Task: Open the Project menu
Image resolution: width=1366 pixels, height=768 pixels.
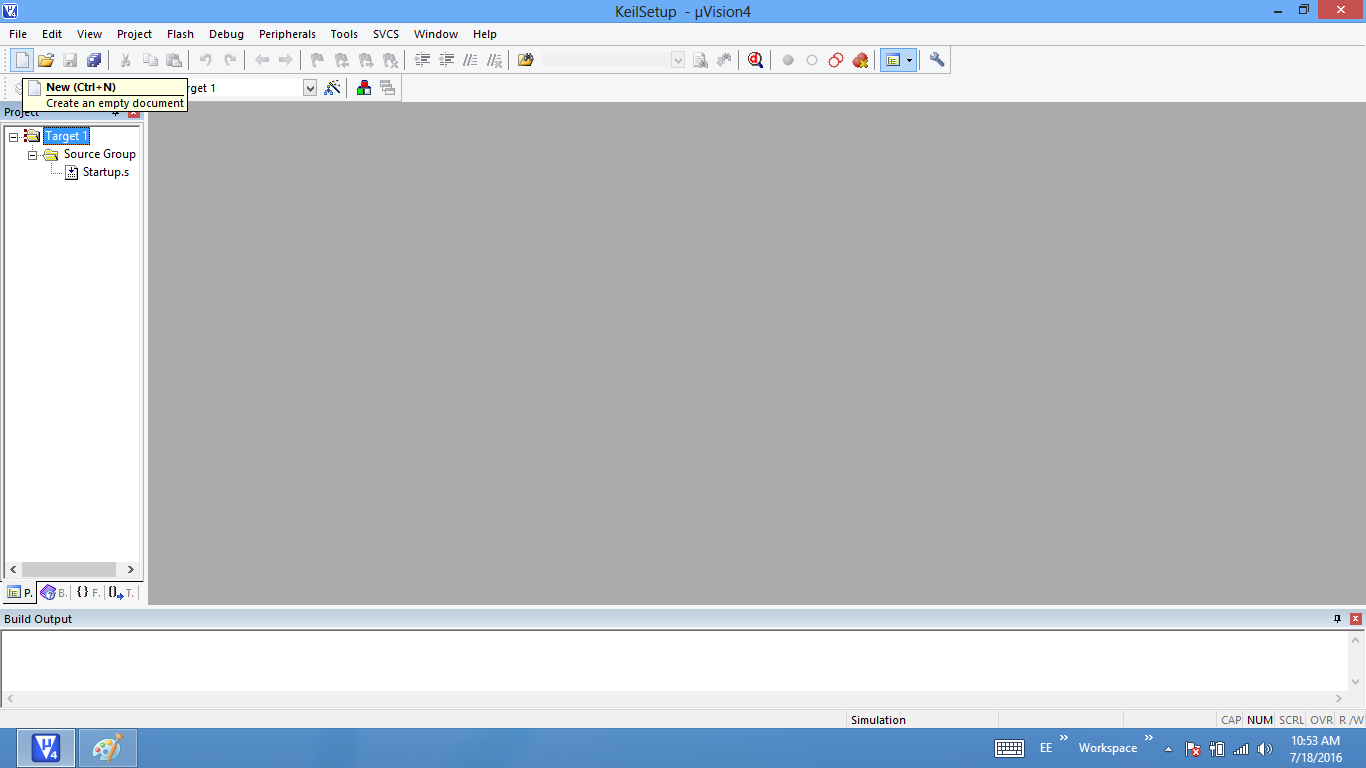Action: coord(135,34)
